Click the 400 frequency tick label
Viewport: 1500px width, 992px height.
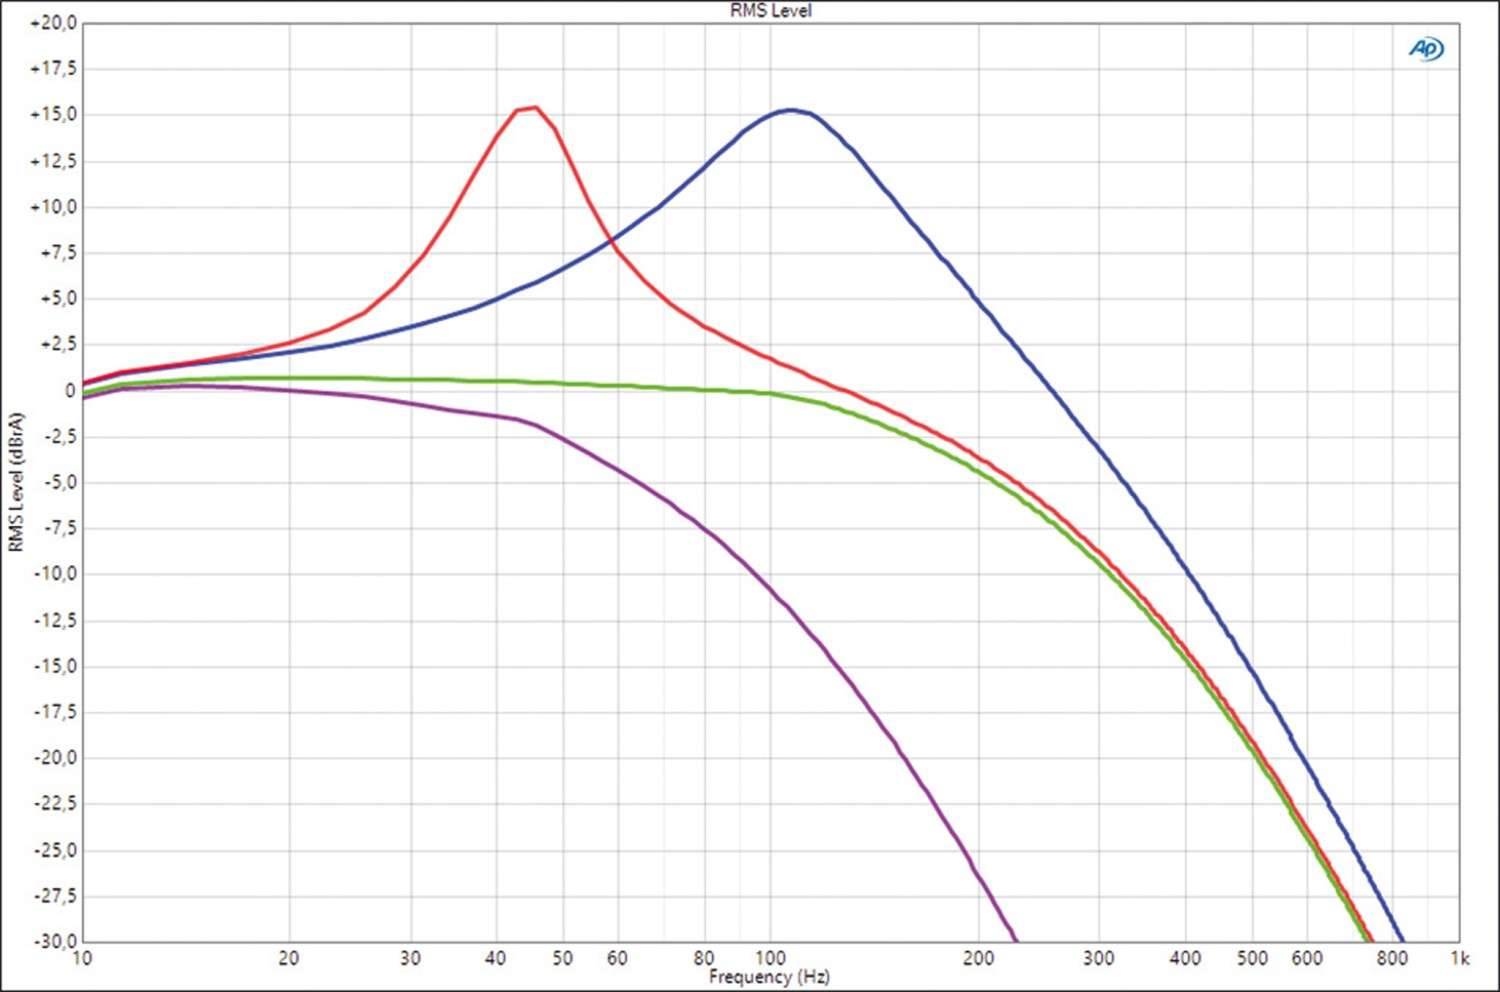(x=1185, y=958)
